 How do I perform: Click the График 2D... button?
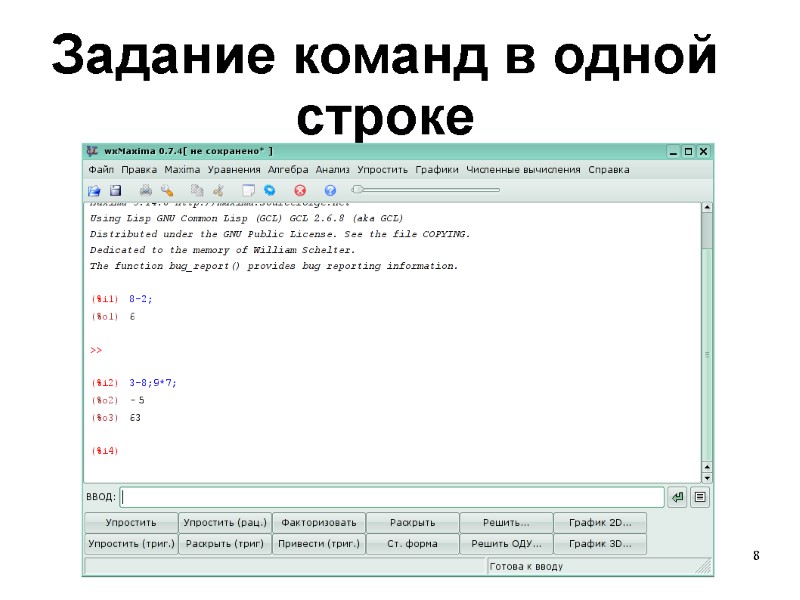600,522
